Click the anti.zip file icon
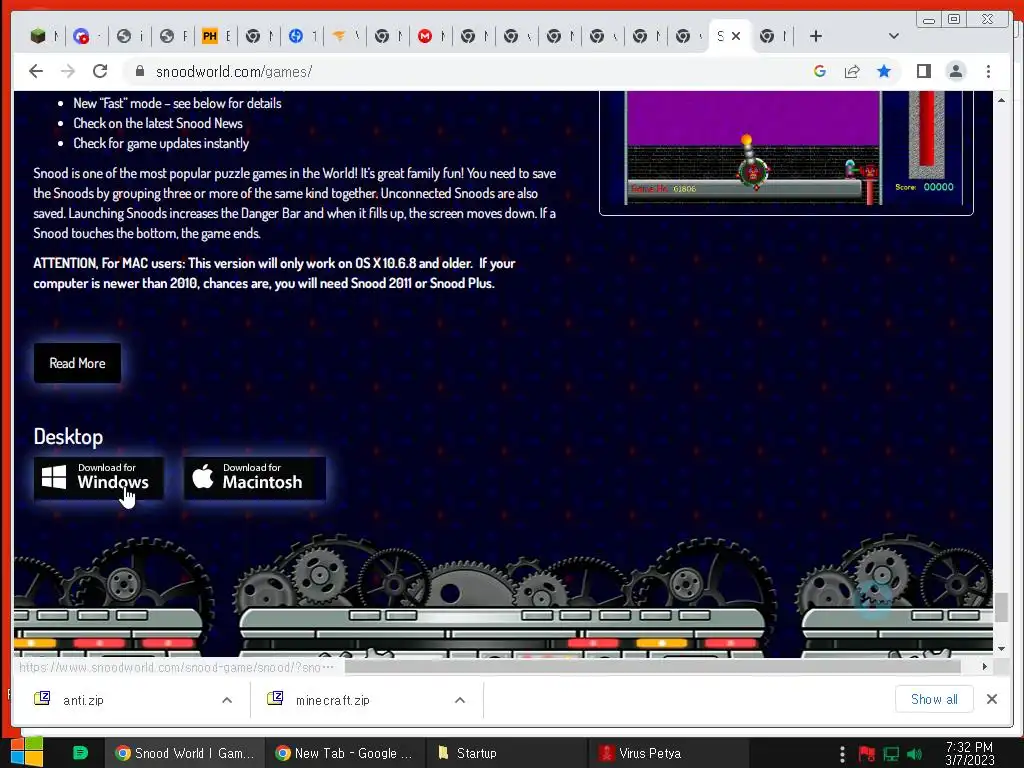This screenshot has height=768, width=1024. [42, 698]
